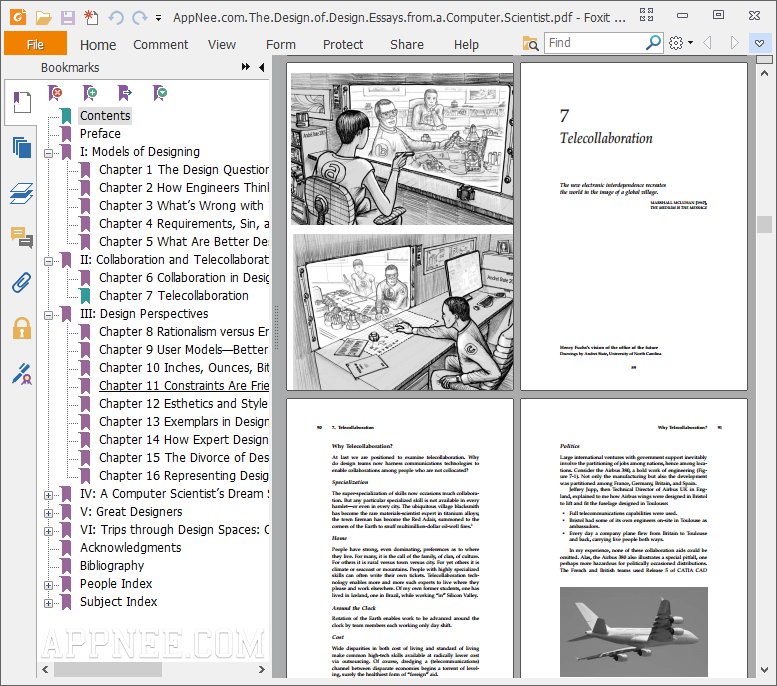Jump to Chapter 7 Telecollaboration bookmark
This screenshot has width=777, height=686.
coord(173,296)
